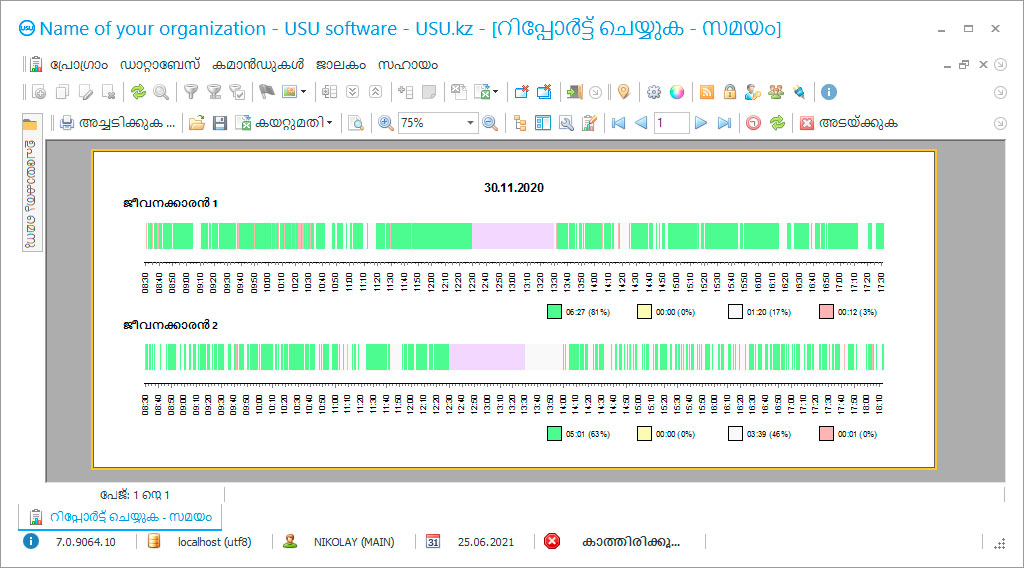Click the double-chevron expand down icon
The width and height of the screenshot is (1024, 568).
pyautogui.click(x=353, y=92)
